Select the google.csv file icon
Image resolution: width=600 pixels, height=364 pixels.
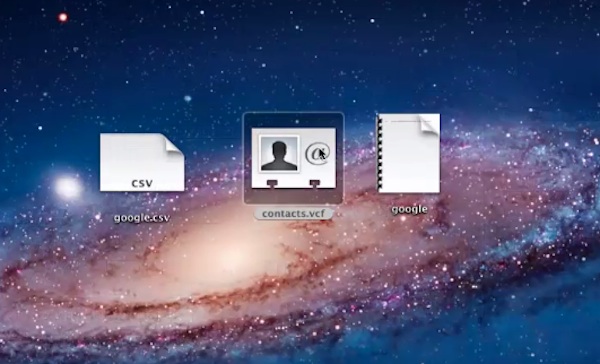click(x=142, y=162)
